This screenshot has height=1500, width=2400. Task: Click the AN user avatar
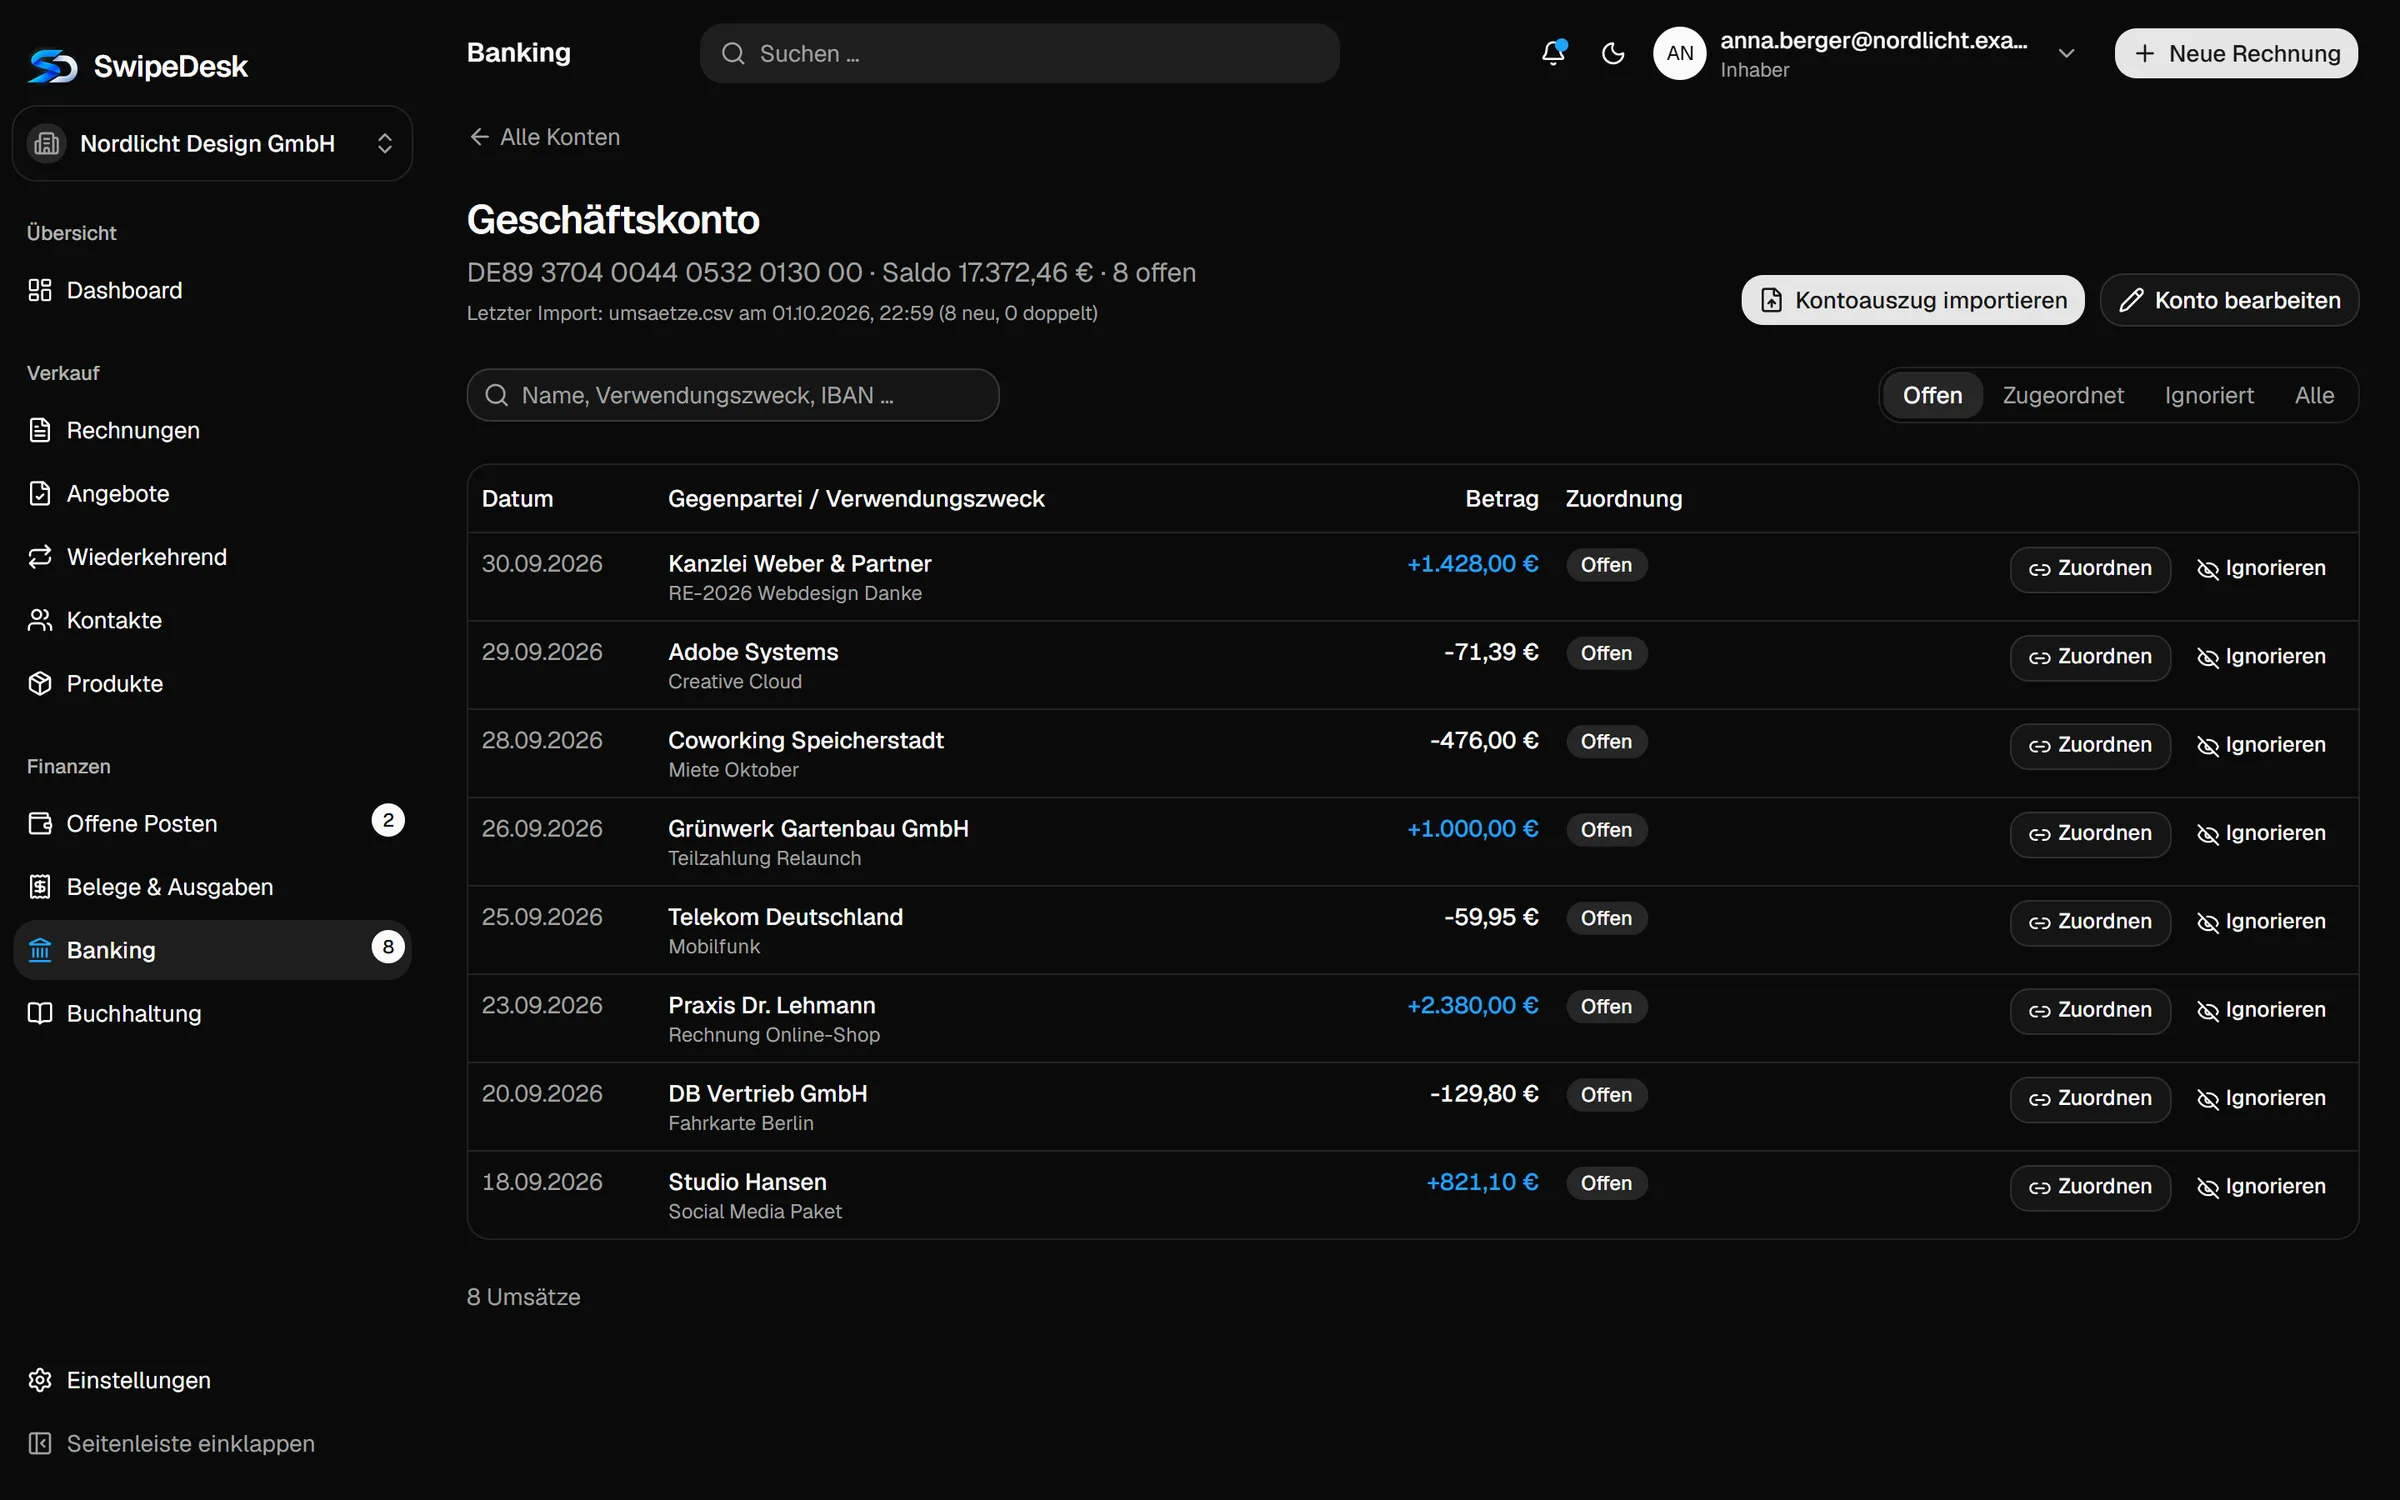(x=1680, y=53)
